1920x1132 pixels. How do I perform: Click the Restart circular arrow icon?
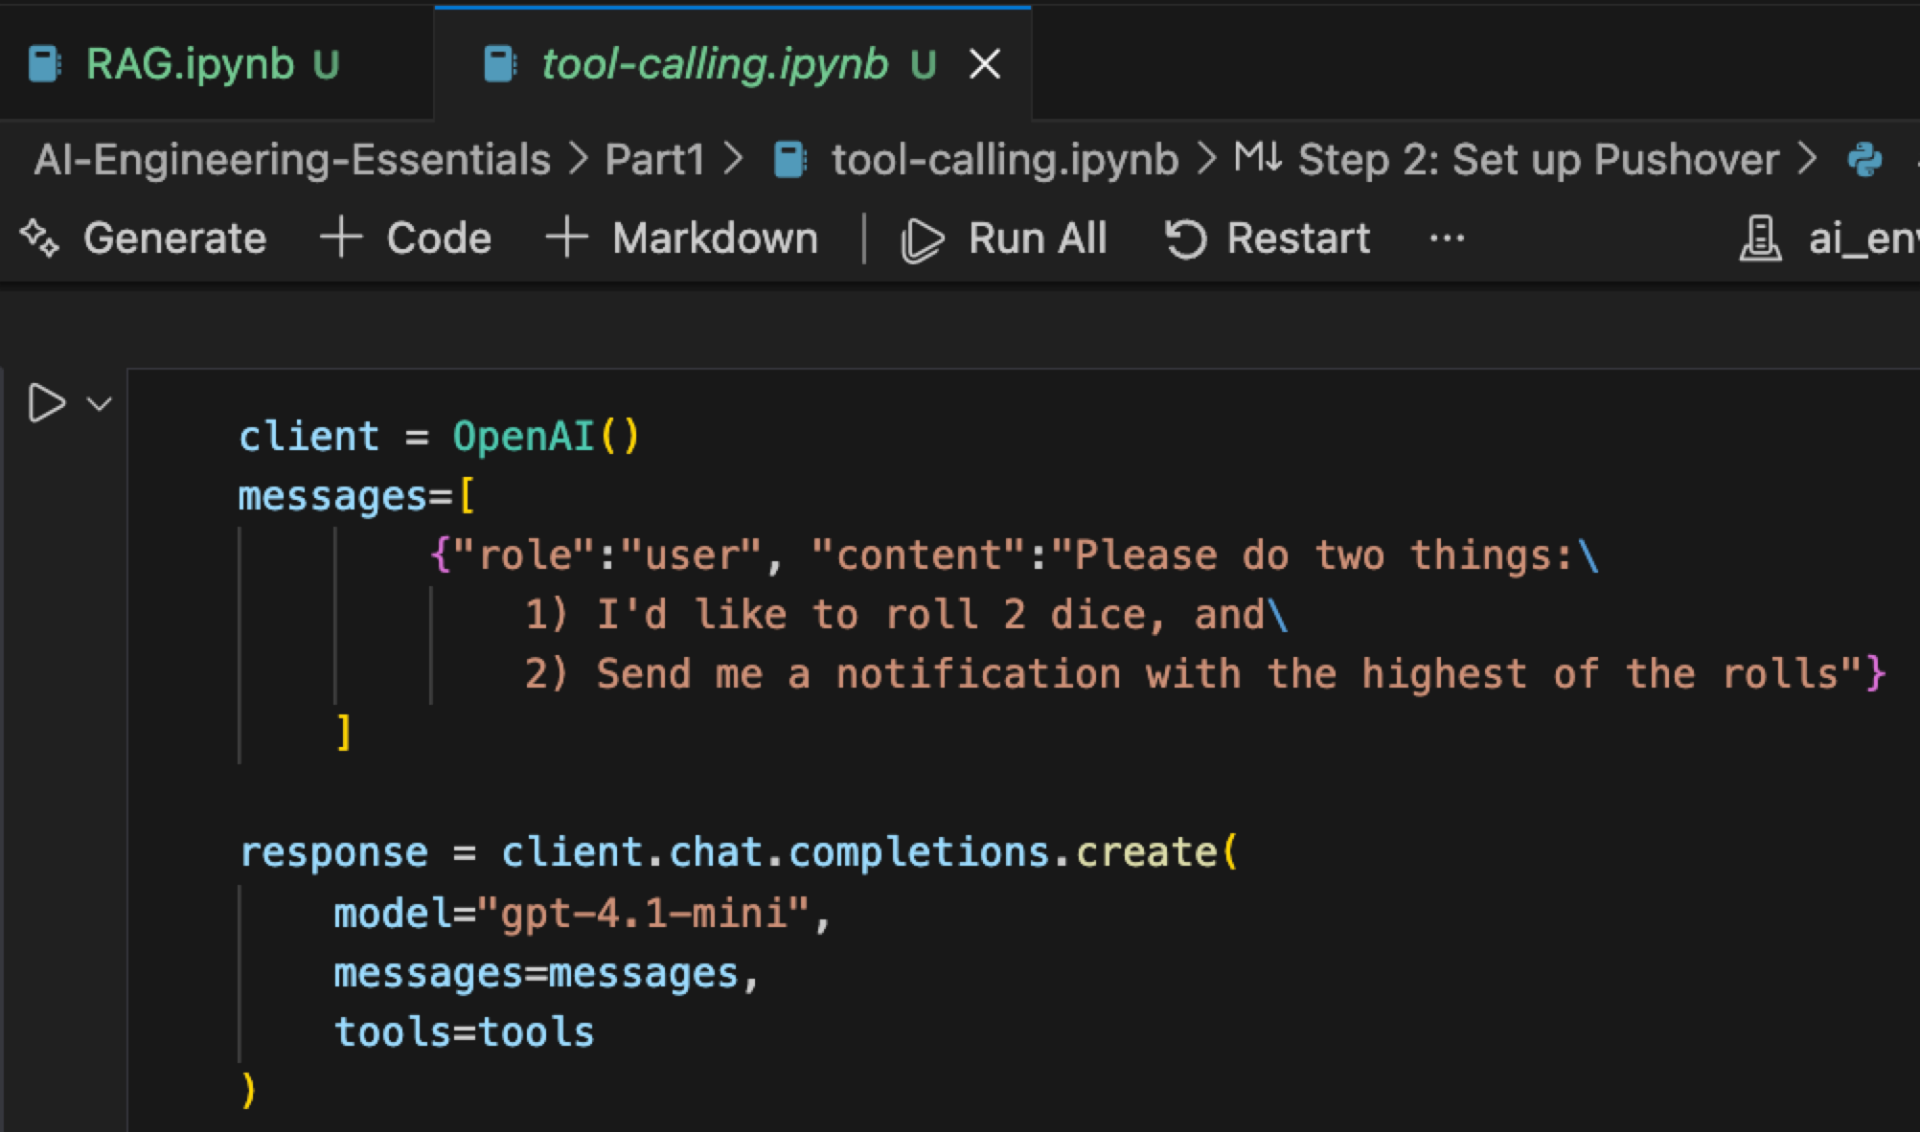(x=1187, y=240)
